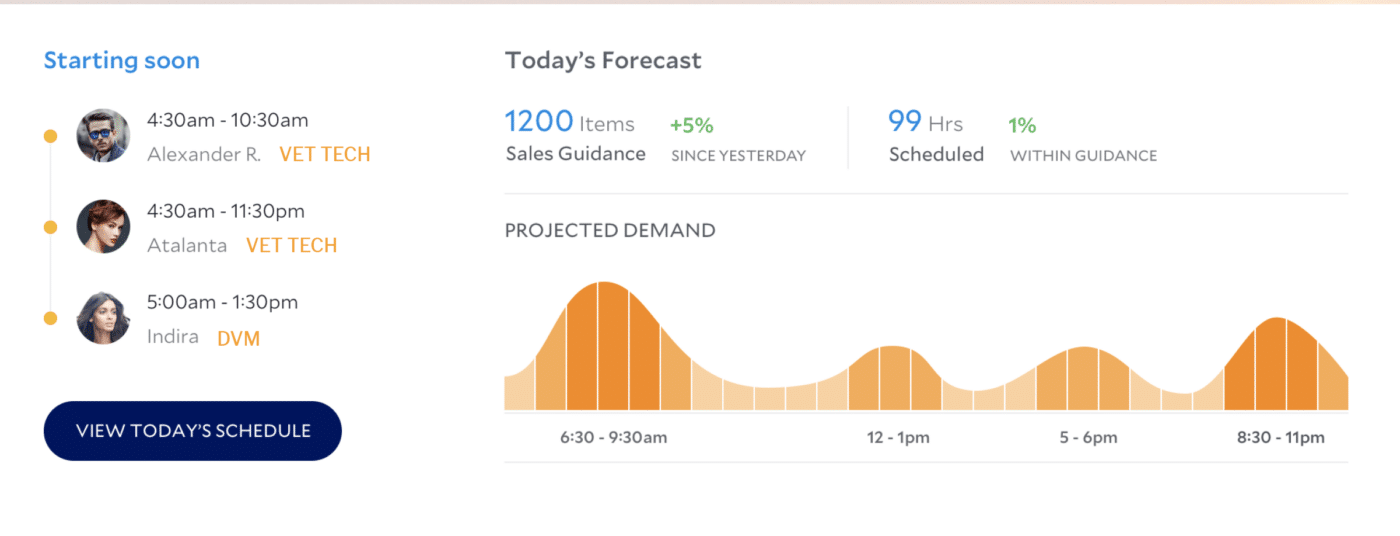
Task: Select the timeline dot beside Alexander R.
Action: pos(50,136)
